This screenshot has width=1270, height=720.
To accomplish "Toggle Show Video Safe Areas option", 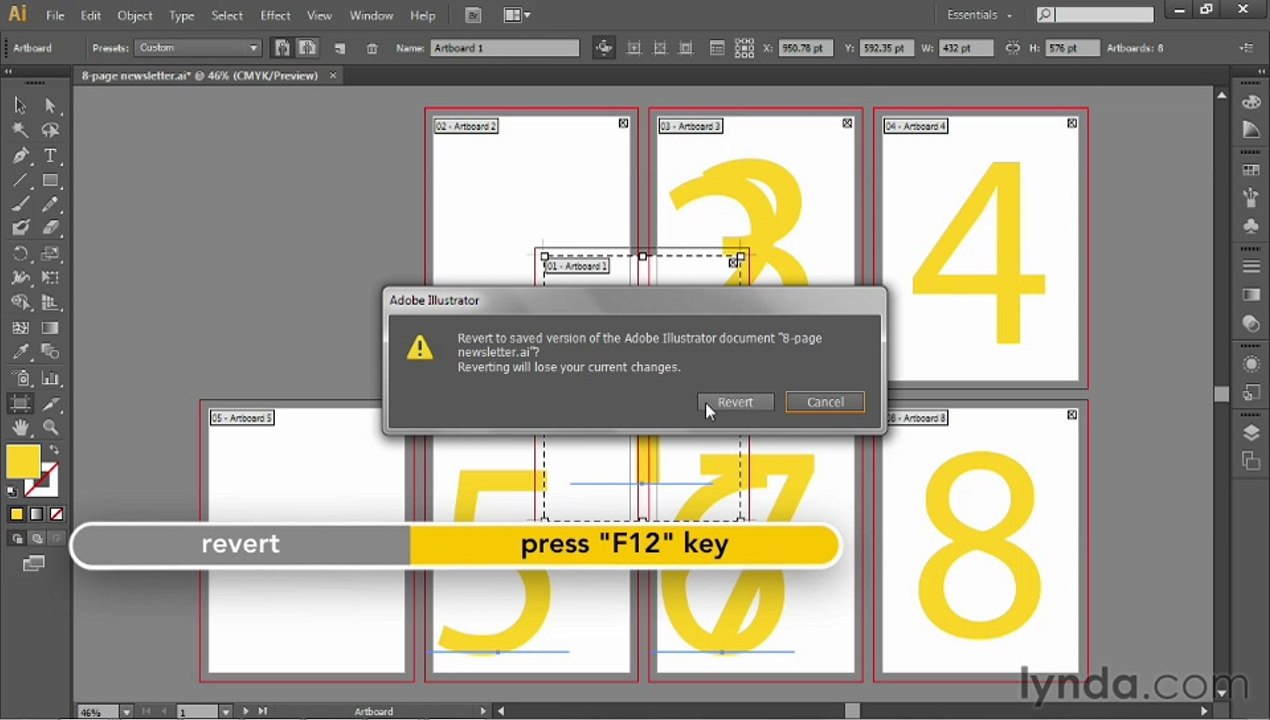I will (x=686, y=48).
